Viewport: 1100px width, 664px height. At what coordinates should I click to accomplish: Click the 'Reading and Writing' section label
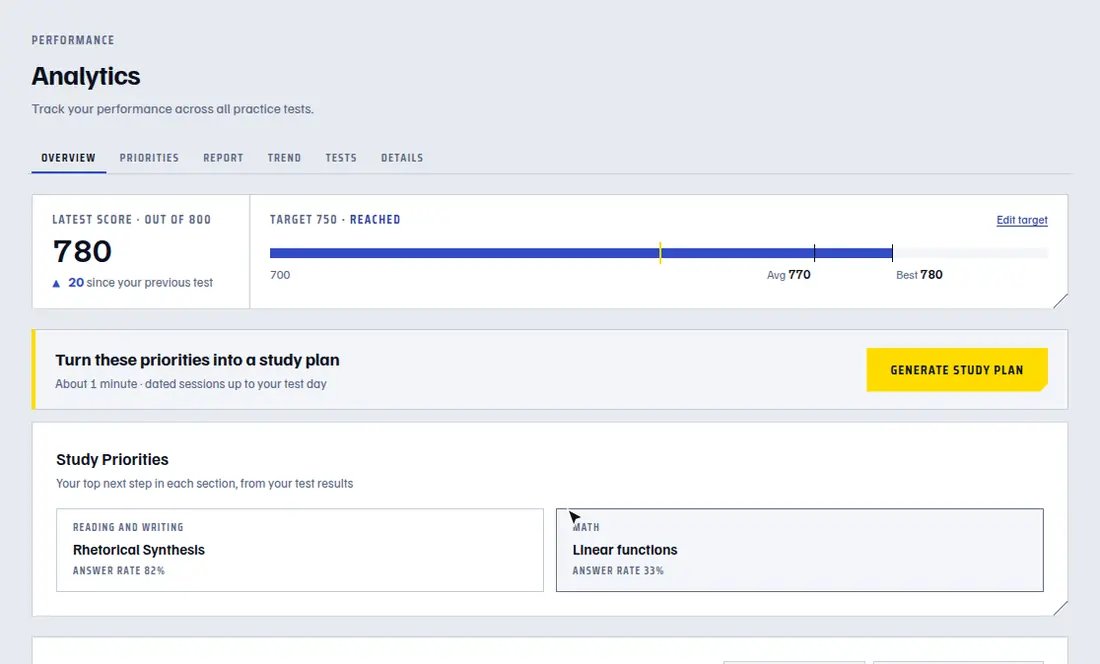(128, 527)
